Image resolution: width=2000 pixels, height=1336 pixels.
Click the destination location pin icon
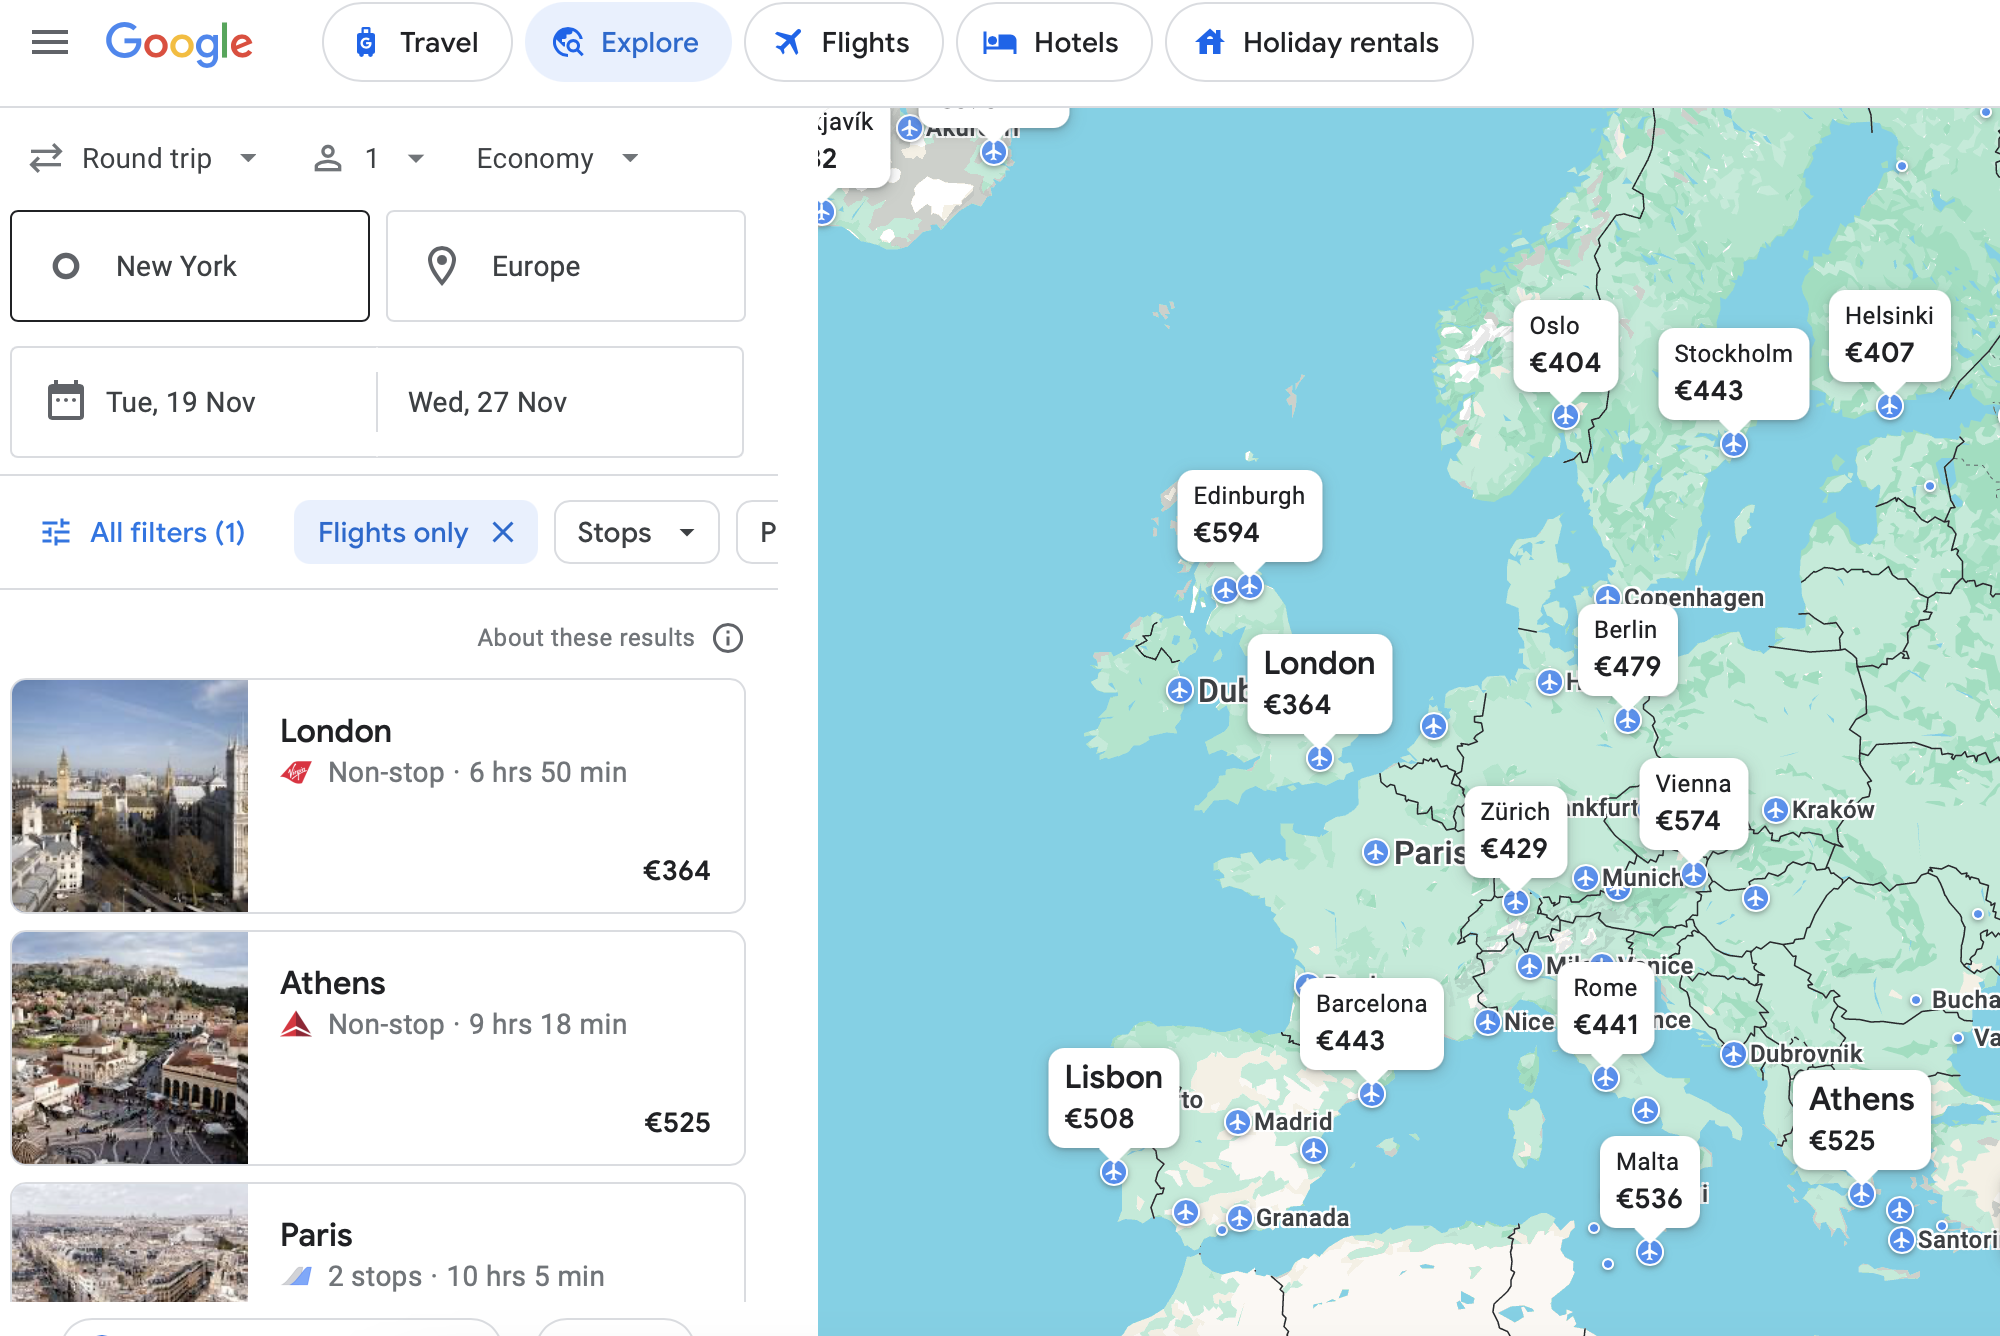(441, 265)
